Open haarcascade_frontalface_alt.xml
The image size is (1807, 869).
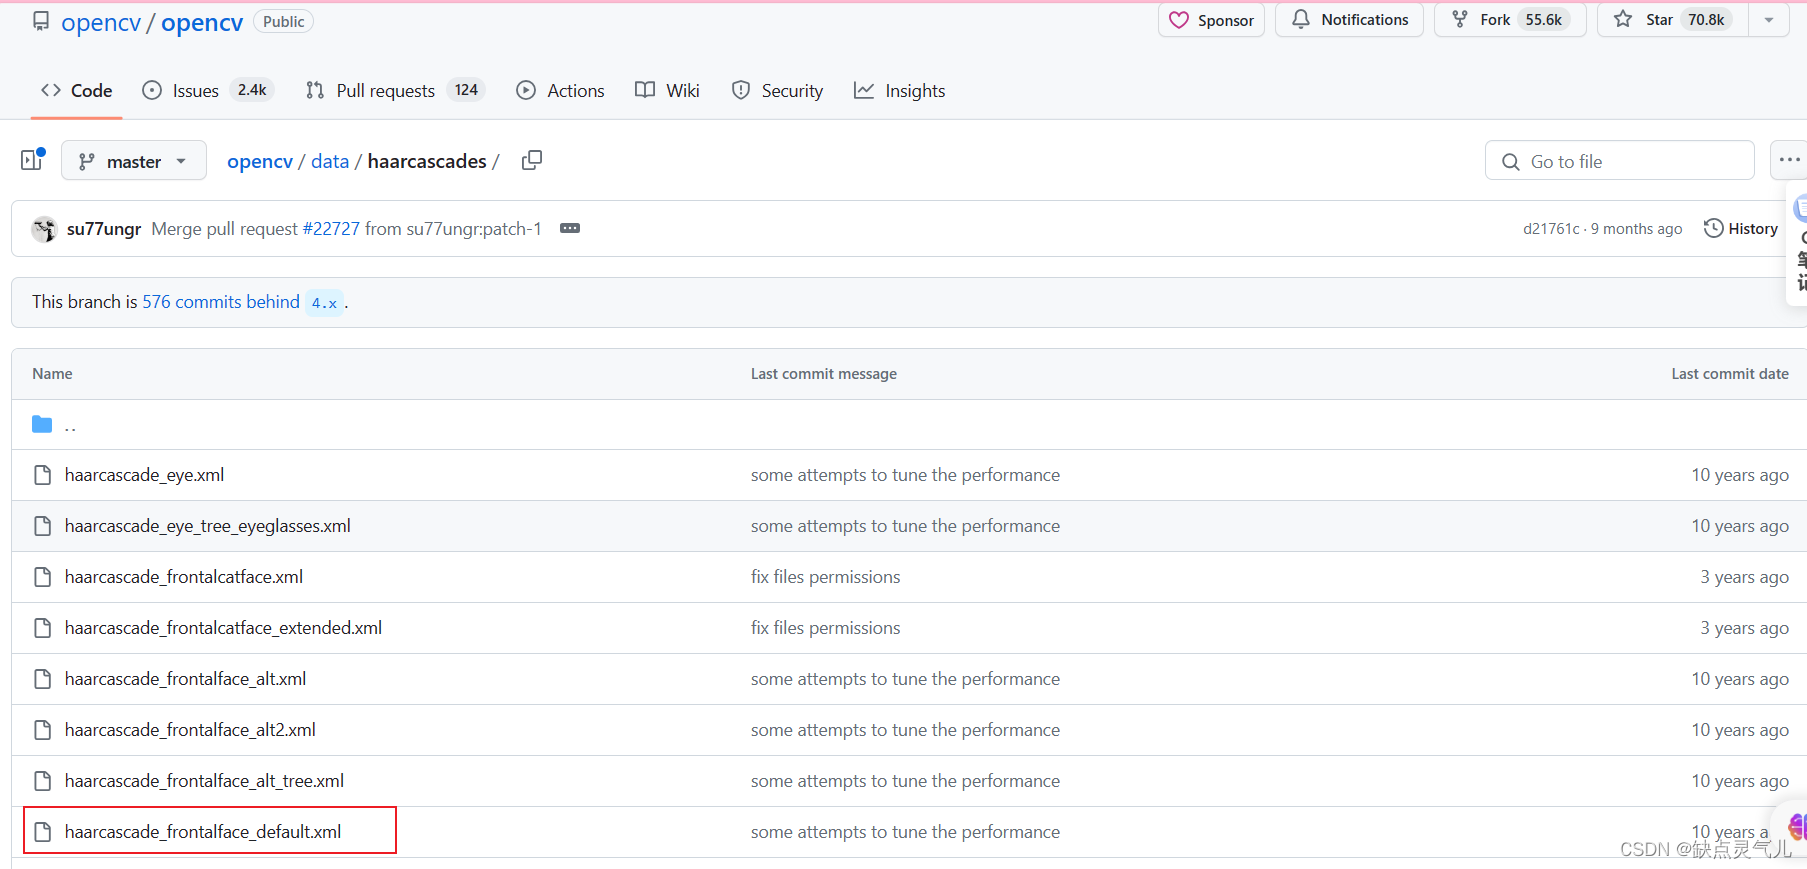(x=185, y=679)
